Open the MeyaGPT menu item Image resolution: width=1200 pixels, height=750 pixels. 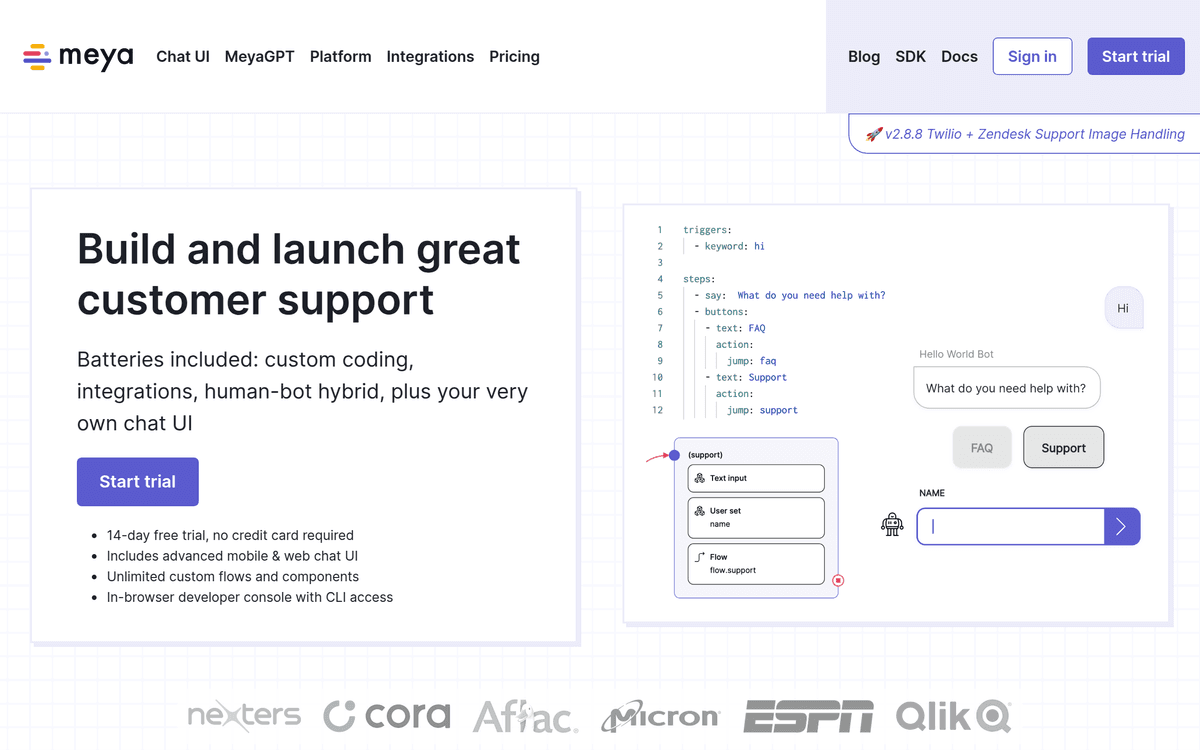260,57
